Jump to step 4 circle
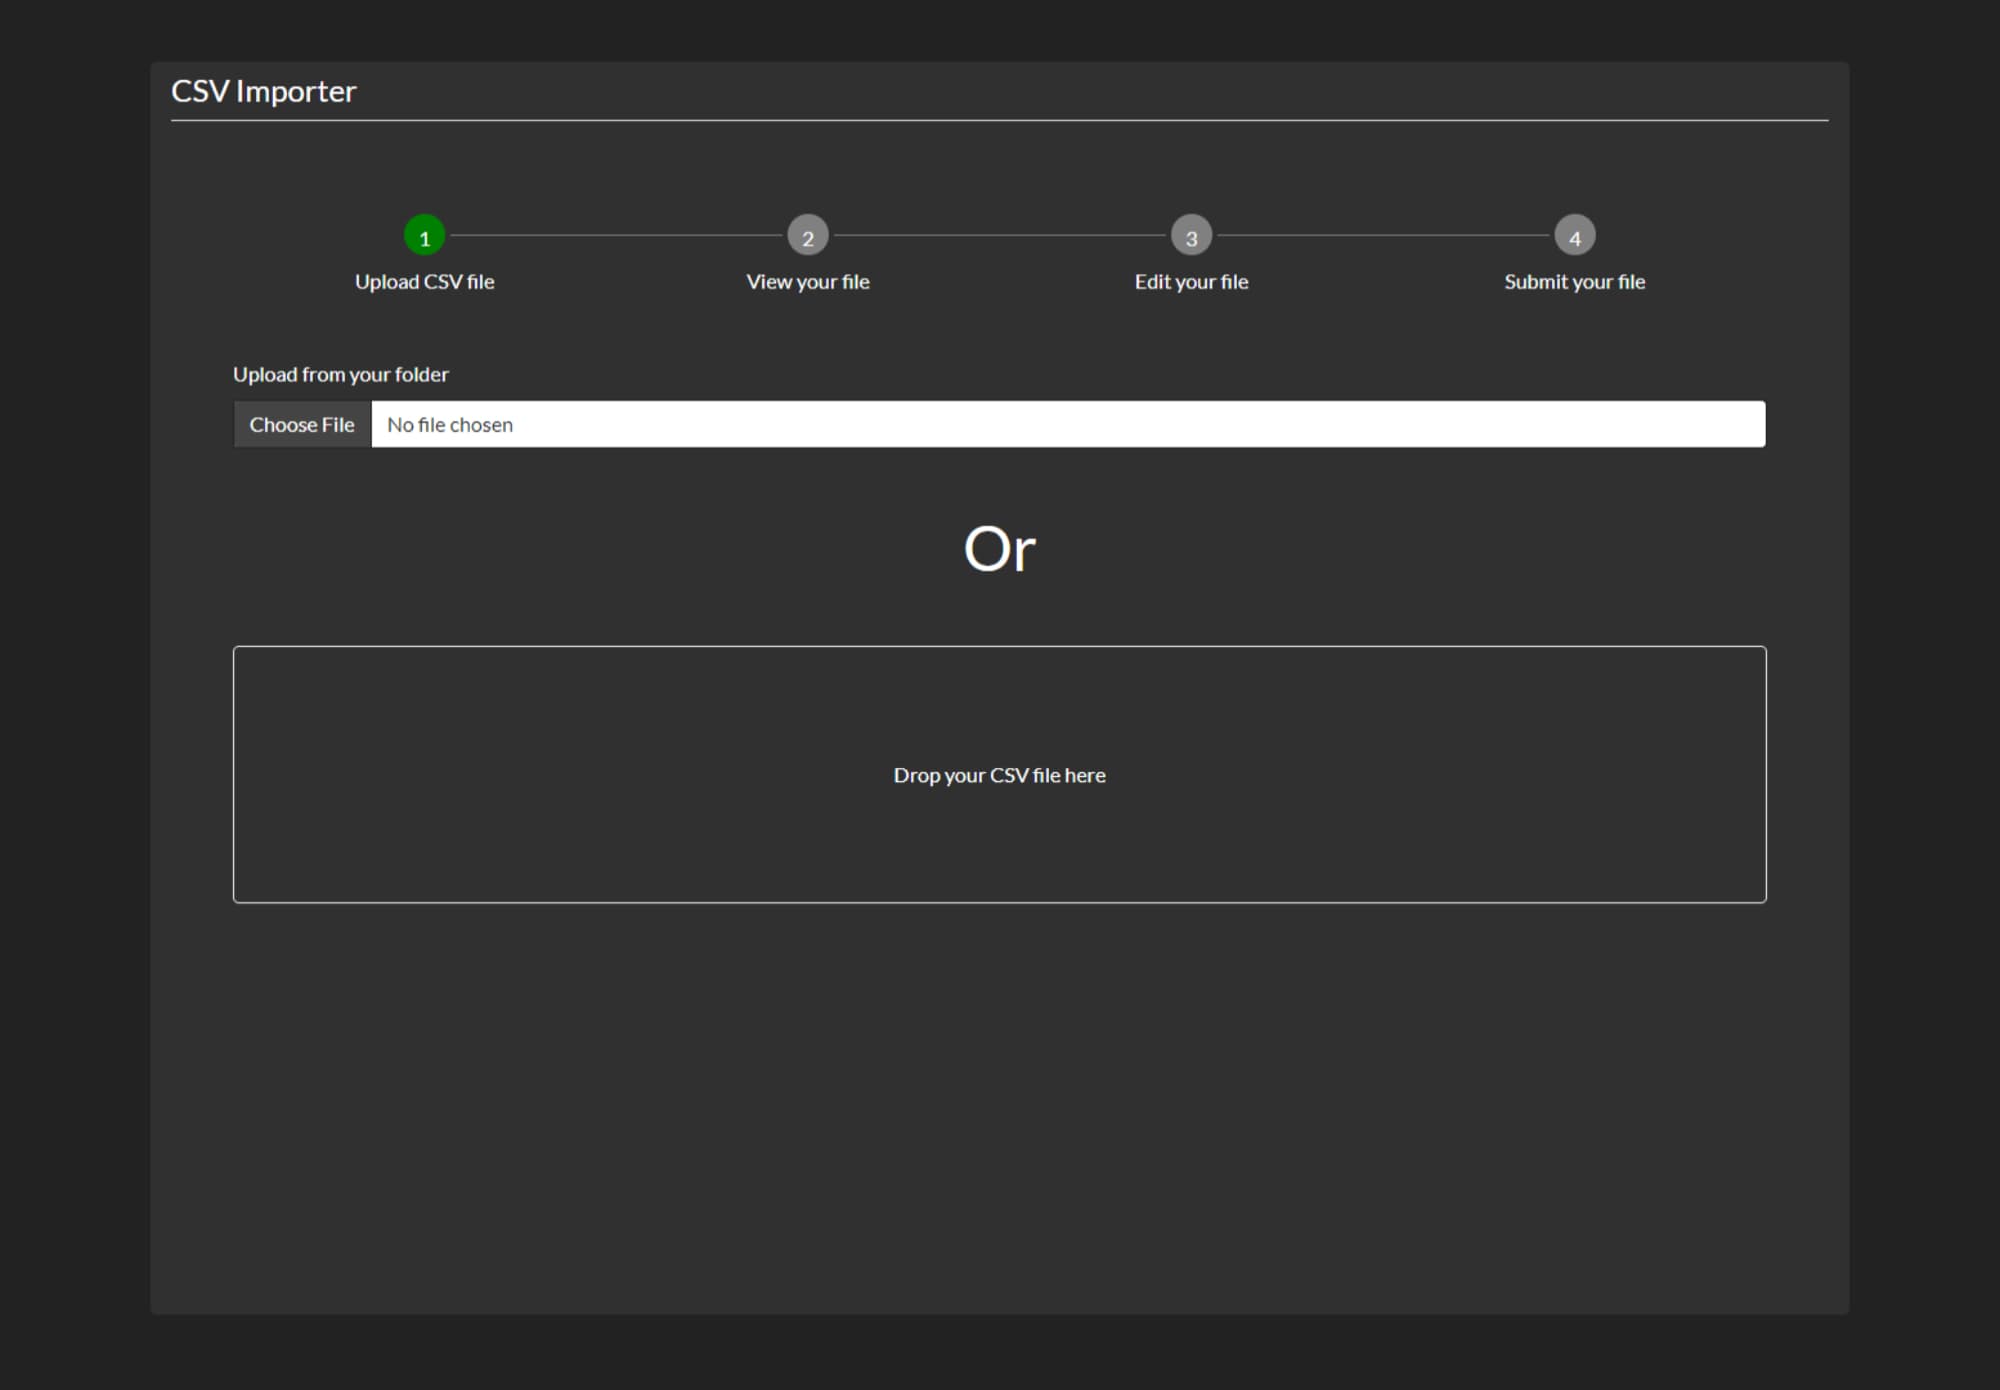Screen dimensions: 2000x1390 tap(1574, 236)
